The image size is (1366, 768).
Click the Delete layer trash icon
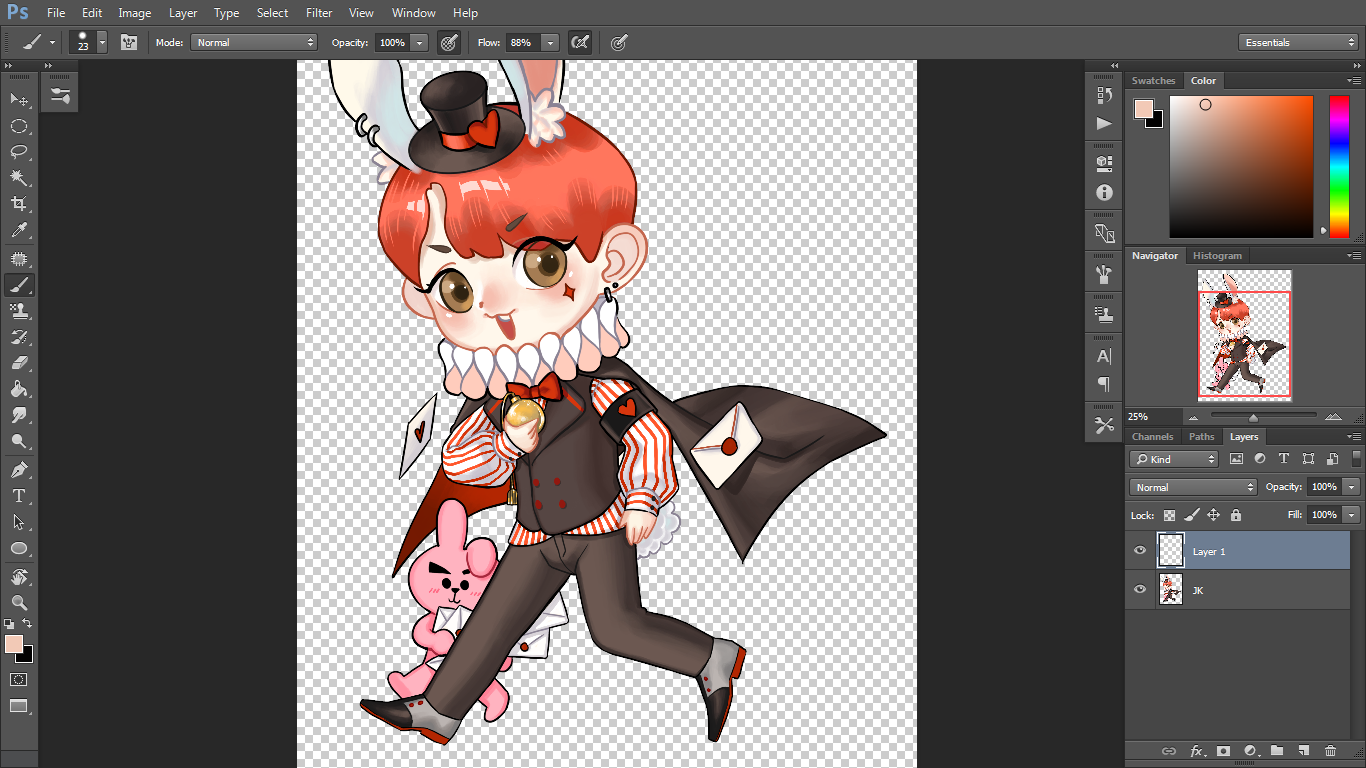pos(1330,750)
